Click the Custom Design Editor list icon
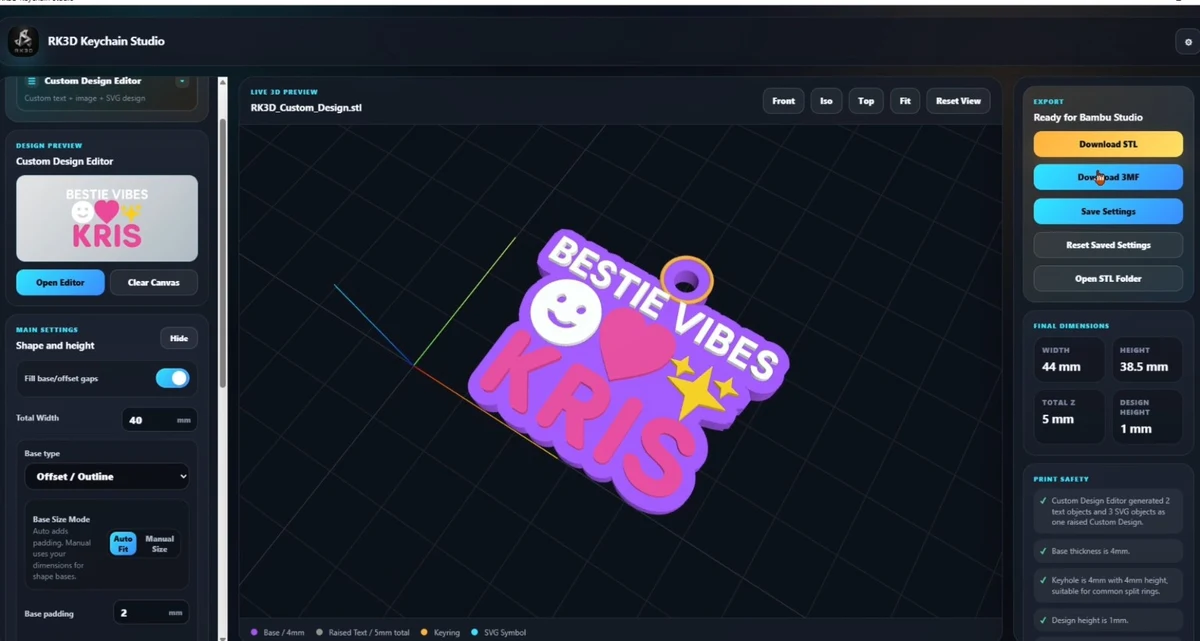The height and width of the screenshot is (641, 1200). coord(32,81)
